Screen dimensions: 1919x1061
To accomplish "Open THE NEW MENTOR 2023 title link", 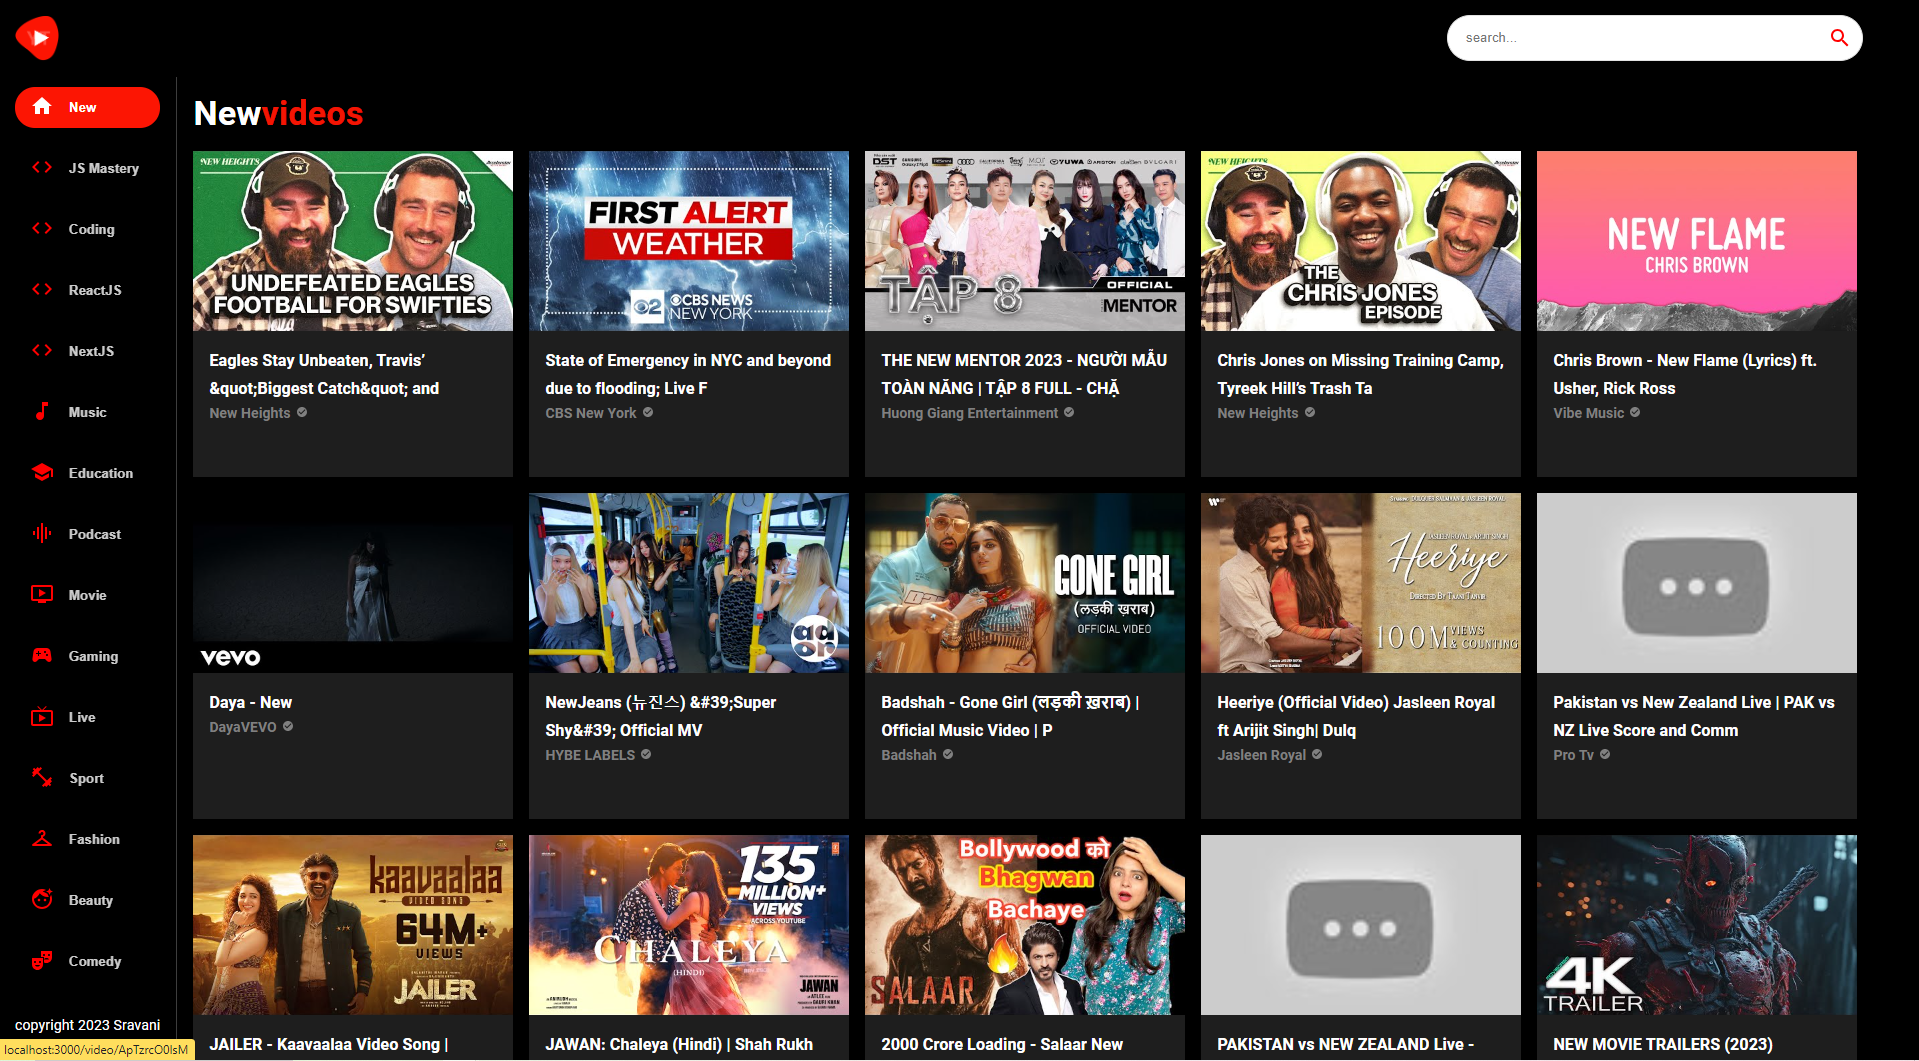I will pyautogui.click(x=1024, y=374).
